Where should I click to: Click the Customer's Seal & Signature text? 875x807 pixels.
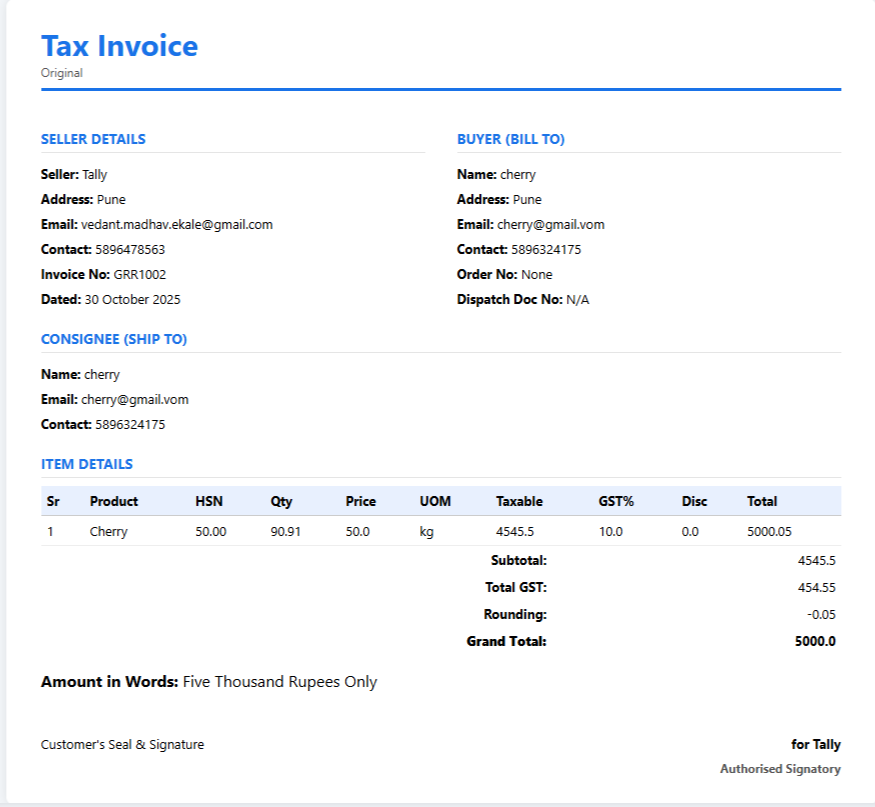[x=122, y=745]
